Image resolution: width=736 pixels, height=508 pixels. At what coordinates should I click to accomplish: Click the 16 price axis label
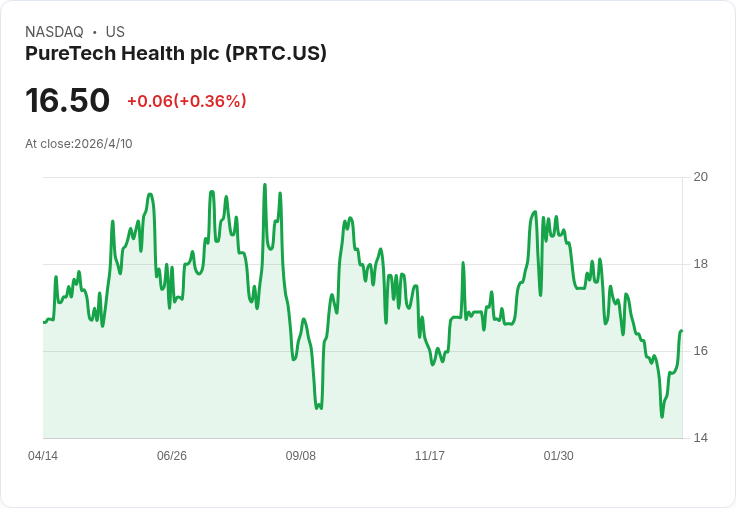click(x=701, y=351)
